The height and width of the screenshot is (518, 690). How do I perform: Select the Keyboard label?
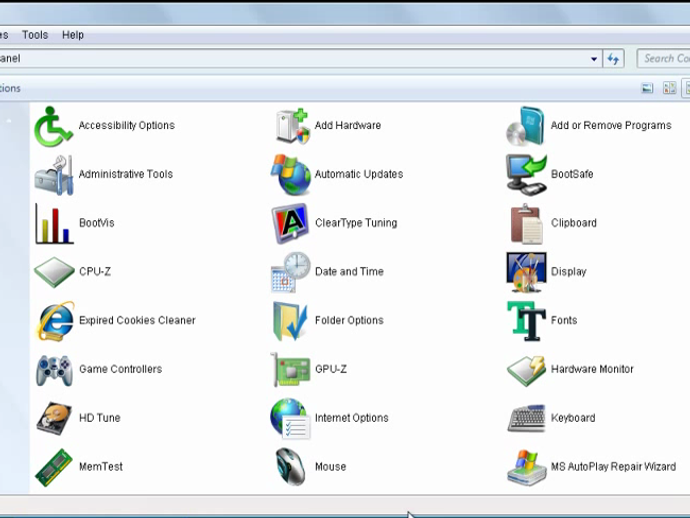click(573, 418)
